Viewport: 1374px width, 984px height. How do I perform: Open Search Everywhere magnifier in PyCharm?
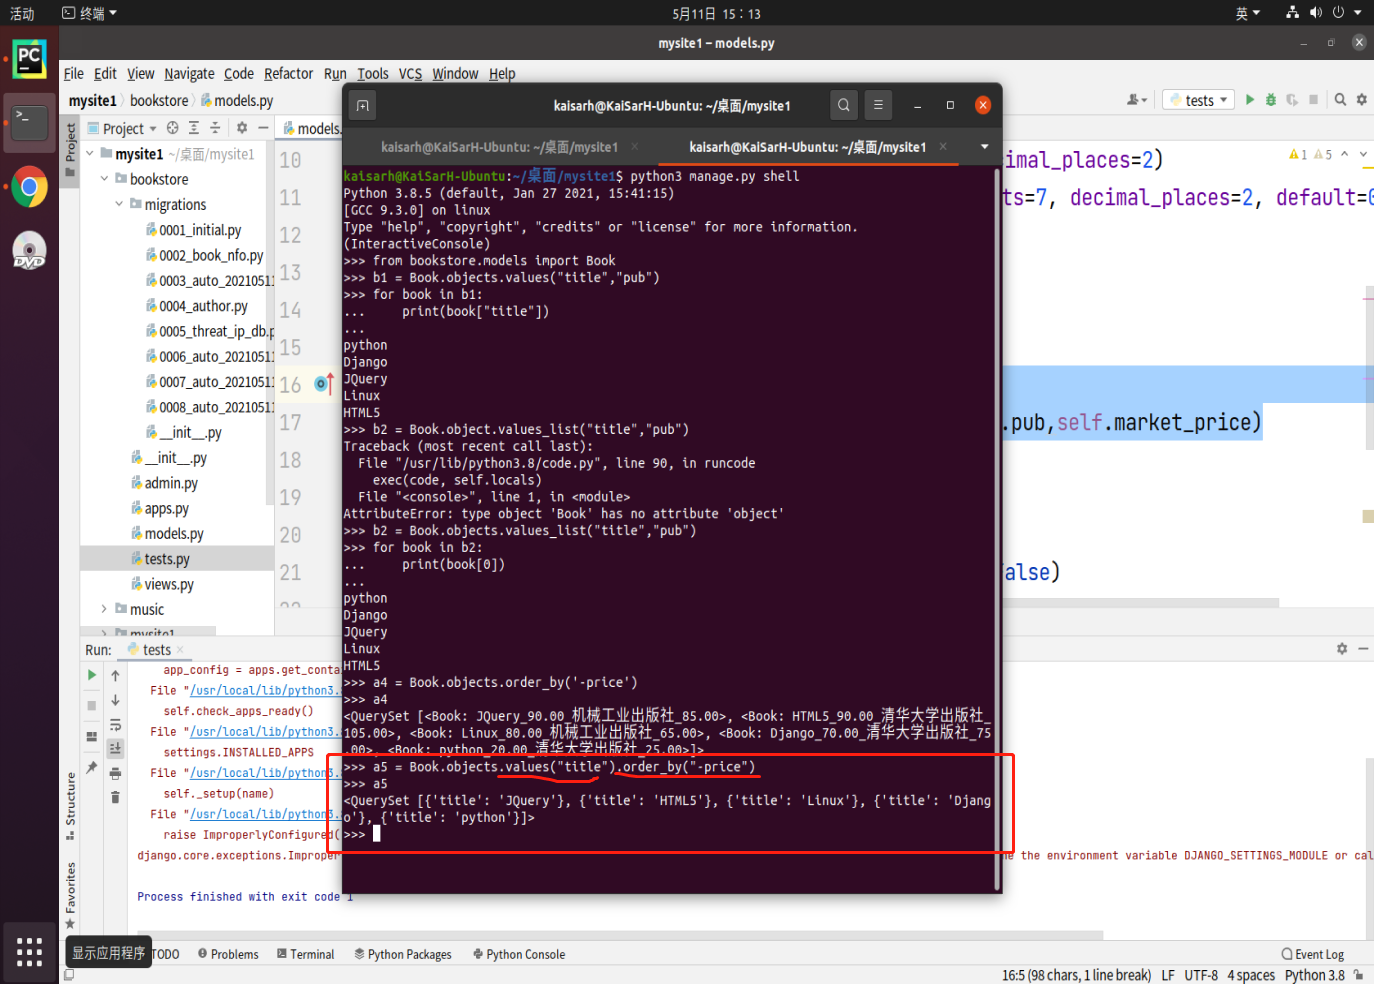click(x=1340, y=100)
